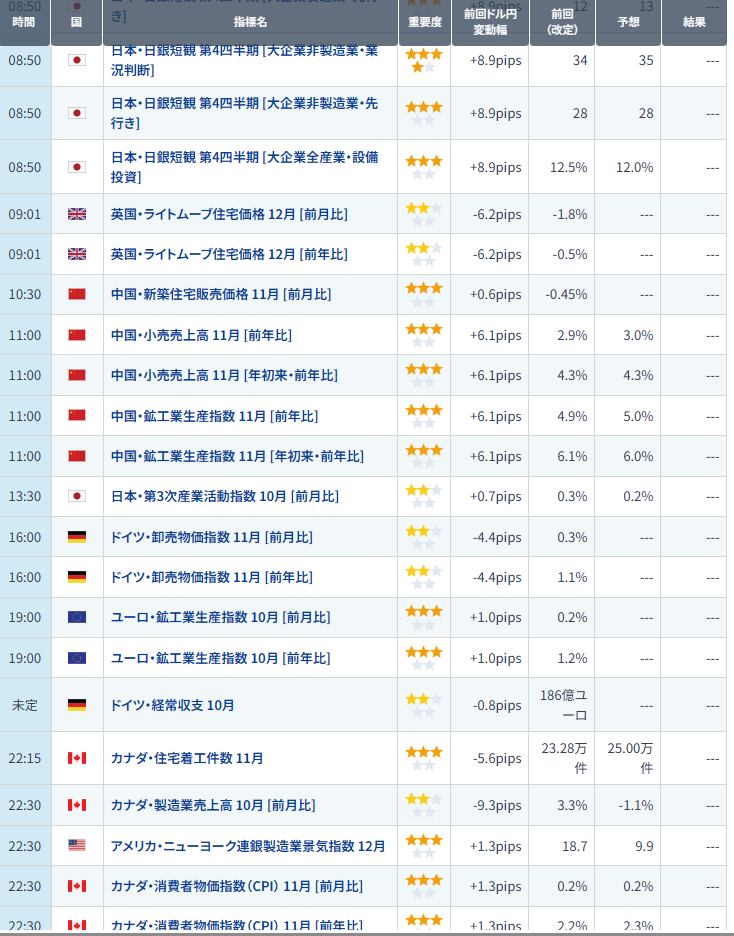The width and height of the screenshot is (734, 936).
Task: Click the star rating for カナダ・住宅着工件数
Action: 423,758
